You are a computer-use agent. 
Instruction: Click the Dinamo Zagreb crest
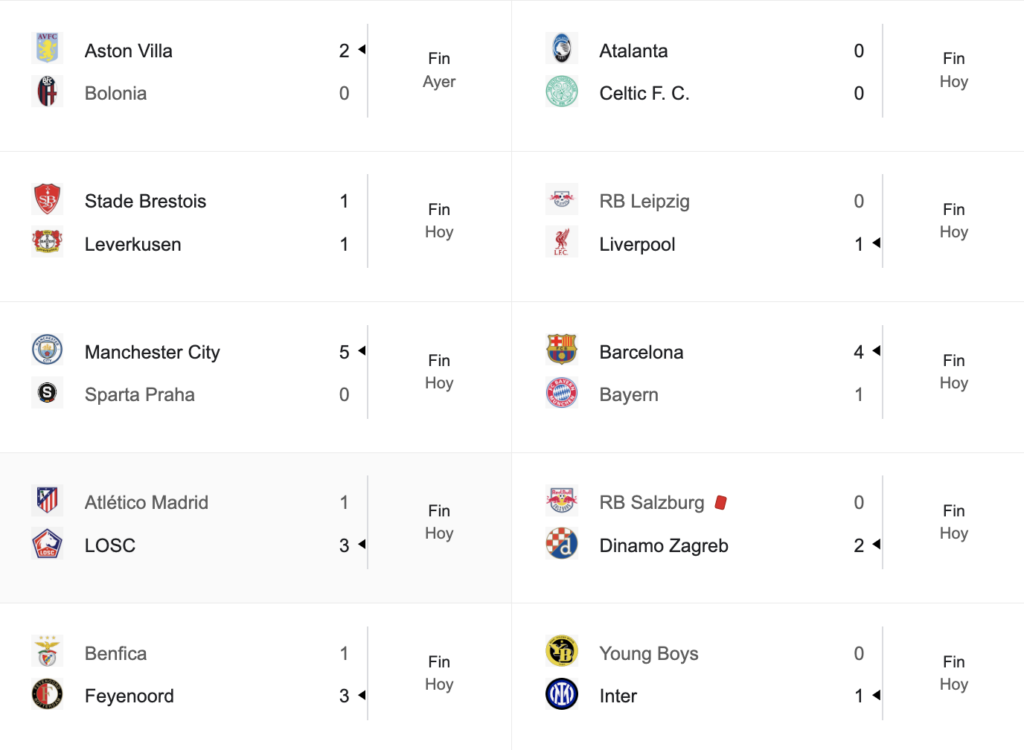(x=562, y=544)
